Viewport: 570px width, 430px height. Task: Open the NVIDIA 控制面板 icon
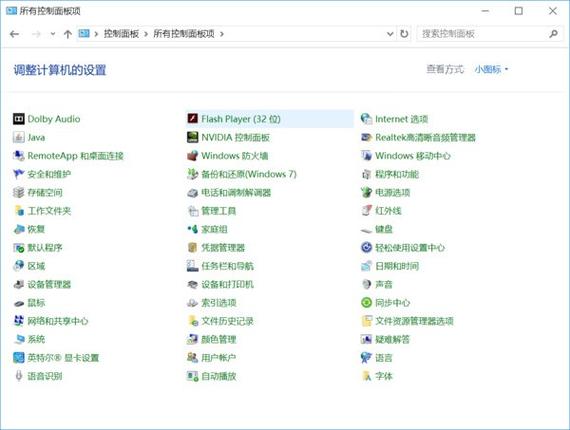pyautogui.click(x=192, y=137)
